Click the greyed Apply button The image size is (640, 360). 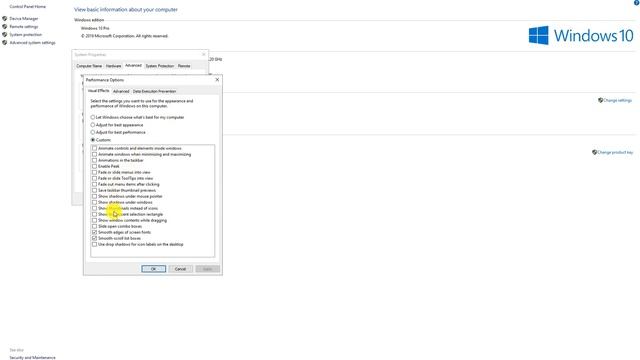(x=207, y=269)
